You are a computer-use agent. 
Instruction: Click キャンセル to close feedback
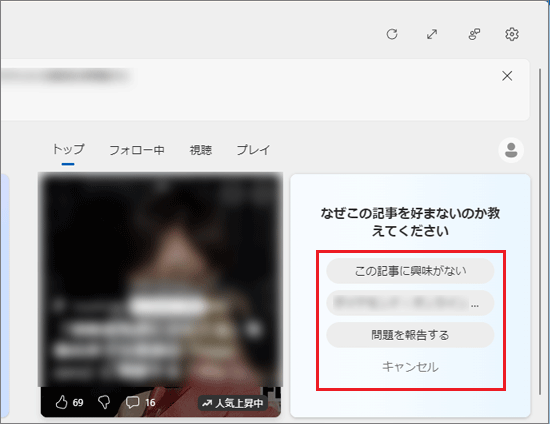pyautogui.click(x=410, y=367)
